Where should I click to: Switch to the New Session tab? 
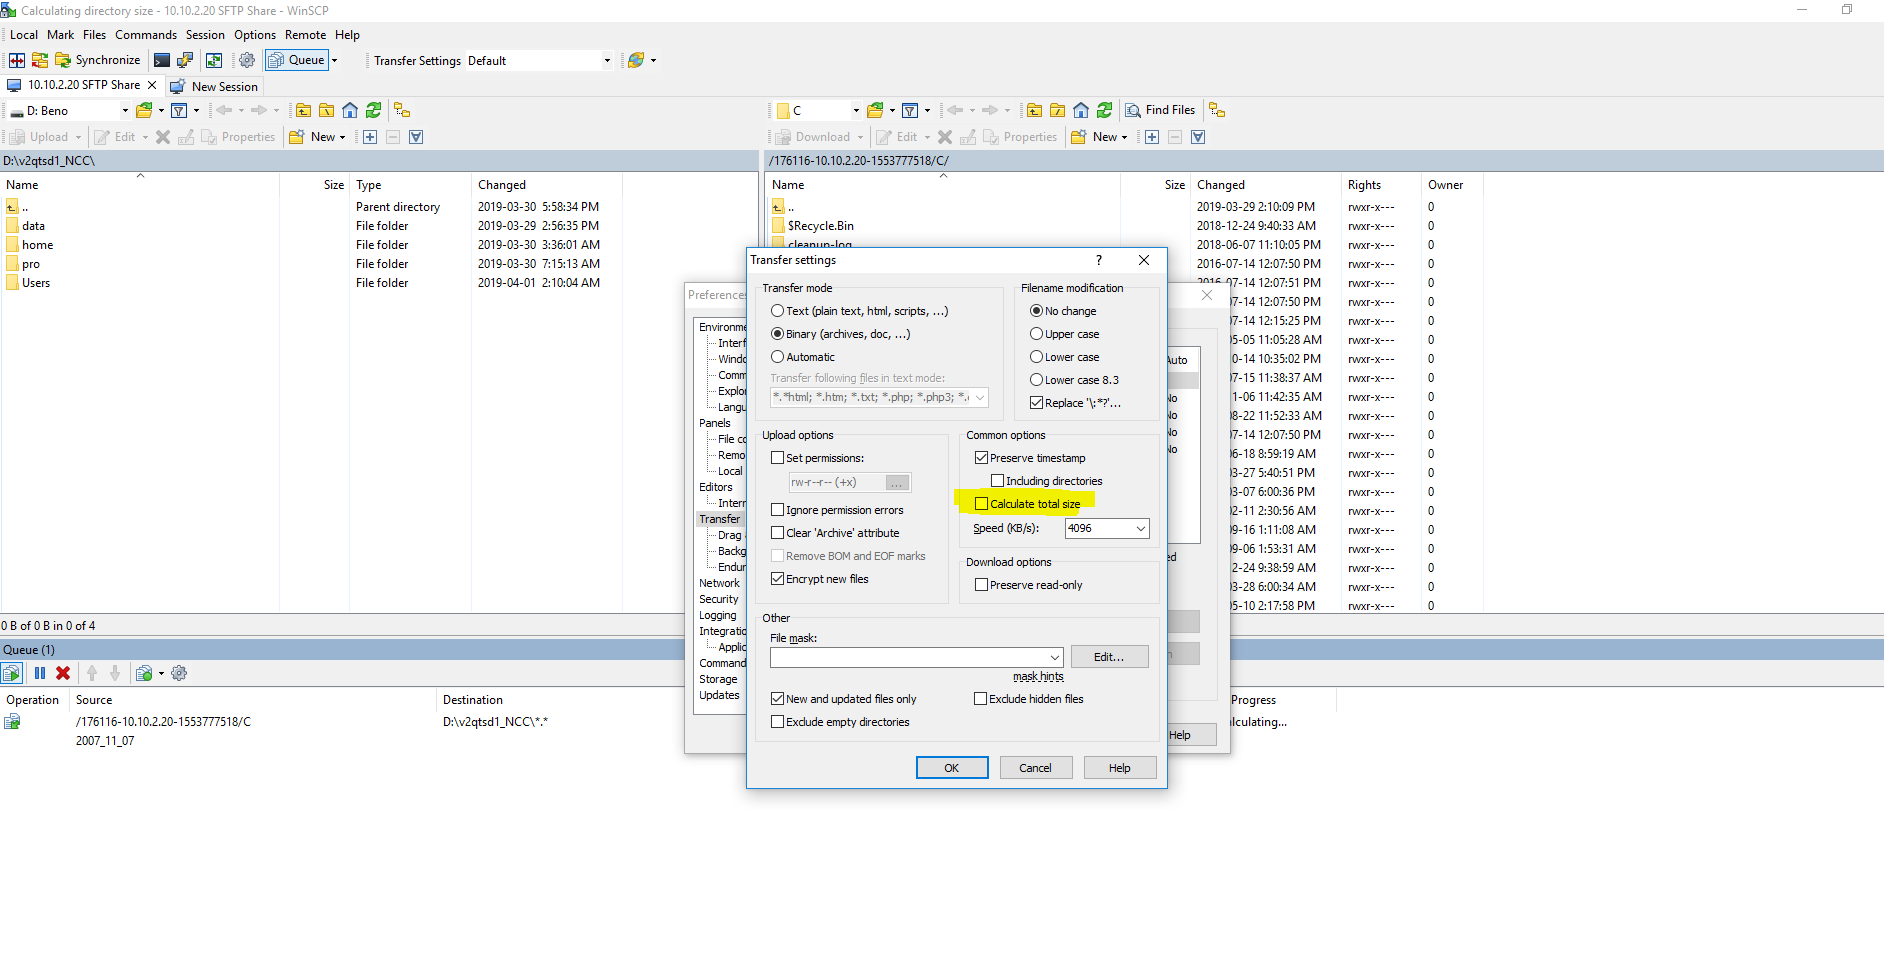215,87
